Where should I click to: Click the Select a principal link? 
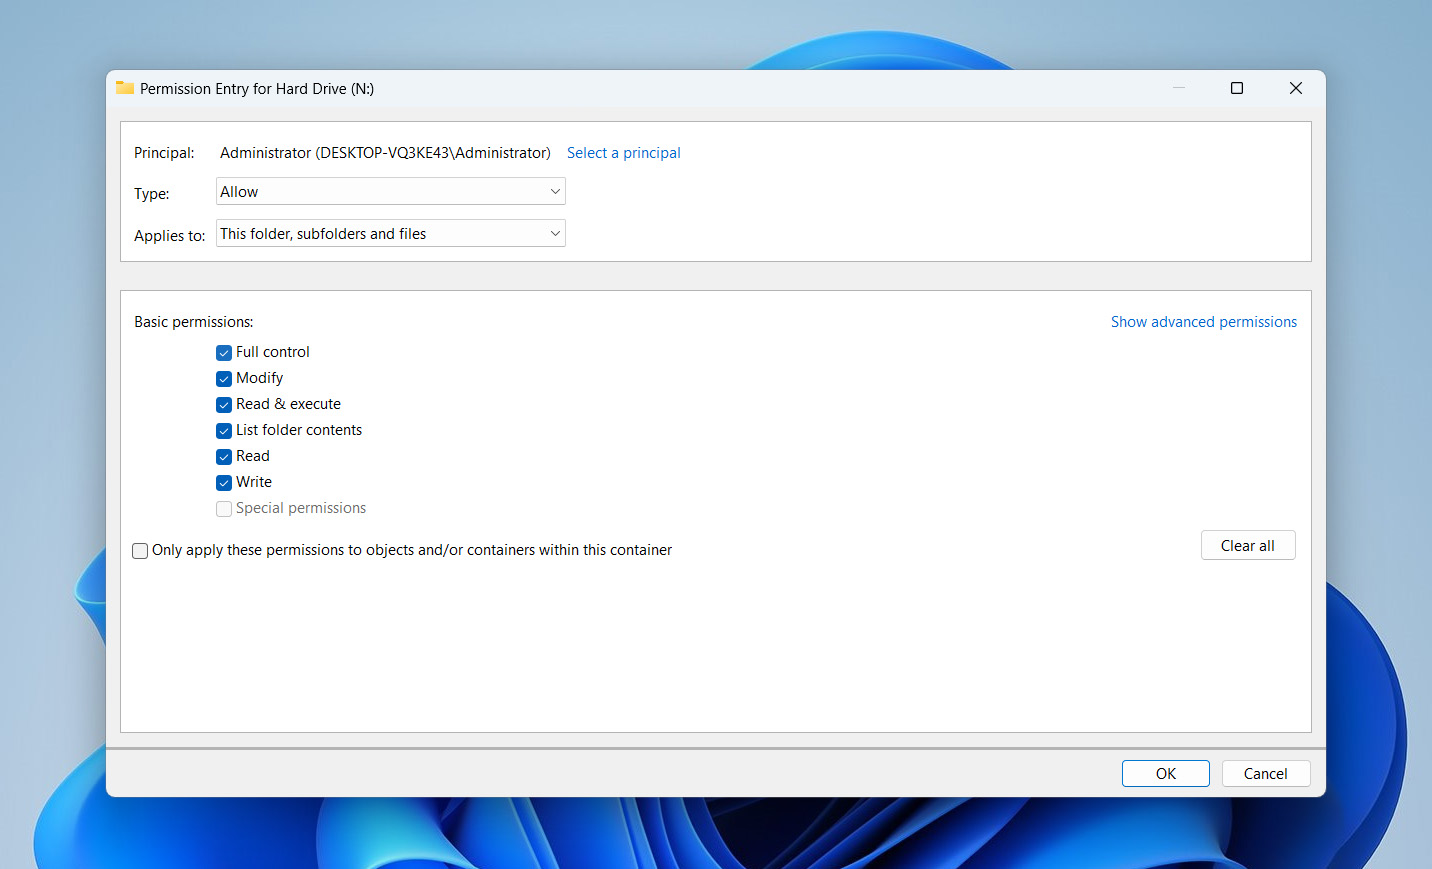(623, 153)
